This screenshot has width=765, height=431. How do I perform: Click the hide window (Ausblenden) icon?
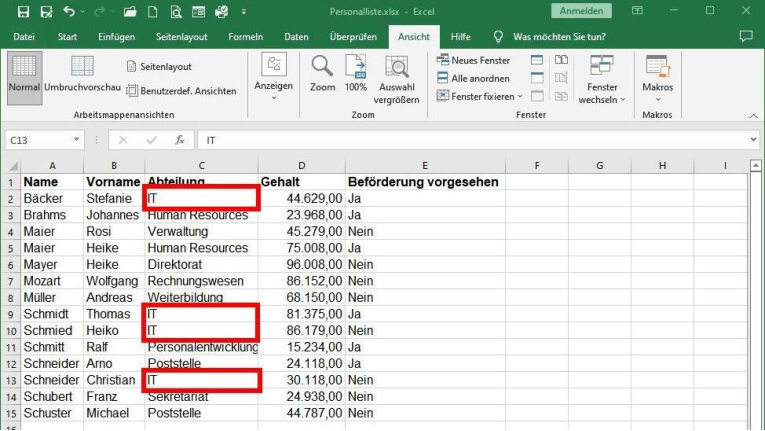(537, 78)
